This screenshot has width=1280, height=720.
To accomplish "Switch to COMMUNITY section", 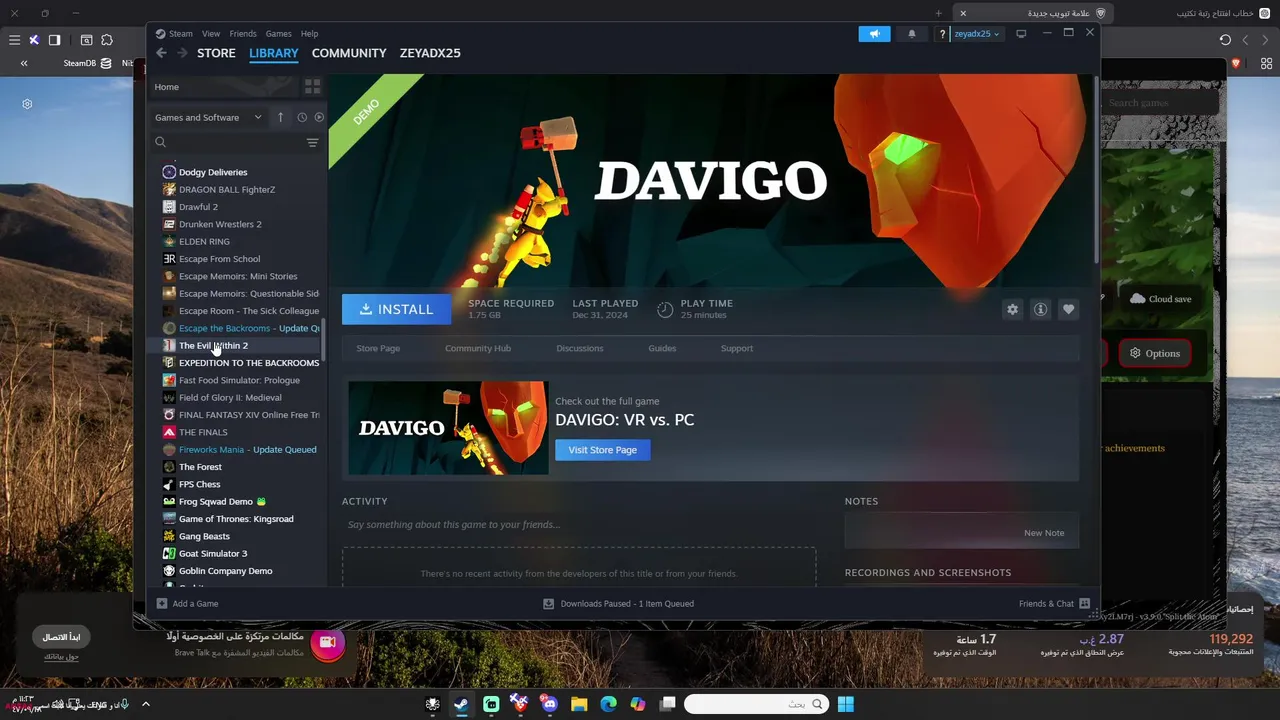I will coord(349,53).
